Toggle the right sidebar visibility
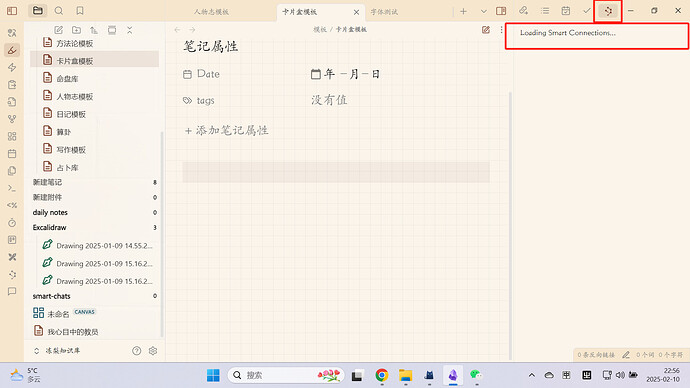Image resolution: width=690 pixels, height=388 pixels. coord(501,11)
